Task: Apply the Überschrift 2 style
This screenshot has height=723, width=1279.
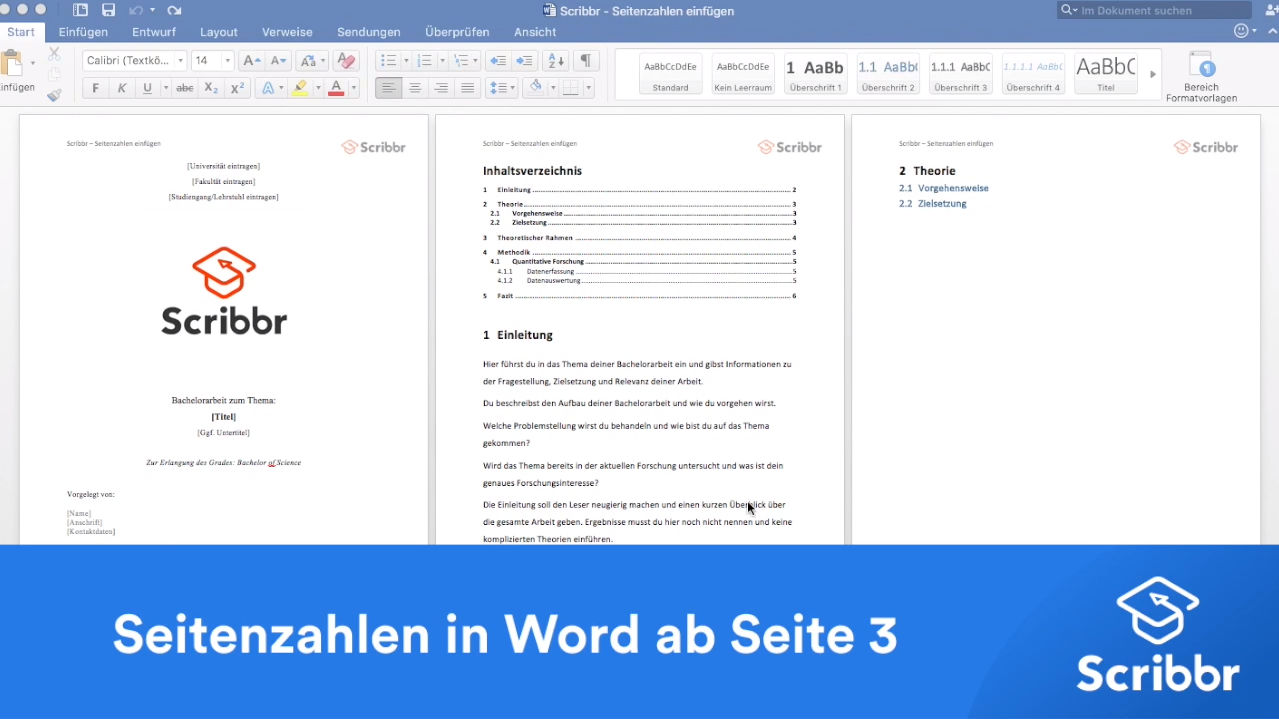Action: coord(888,74)
